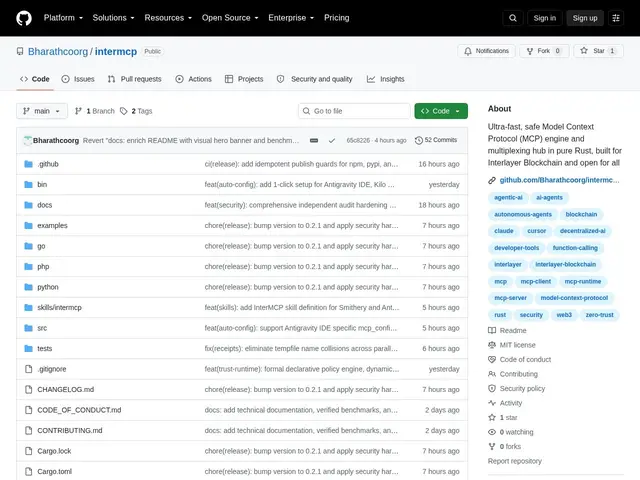Switch to the Projects tab

[244, 79]
